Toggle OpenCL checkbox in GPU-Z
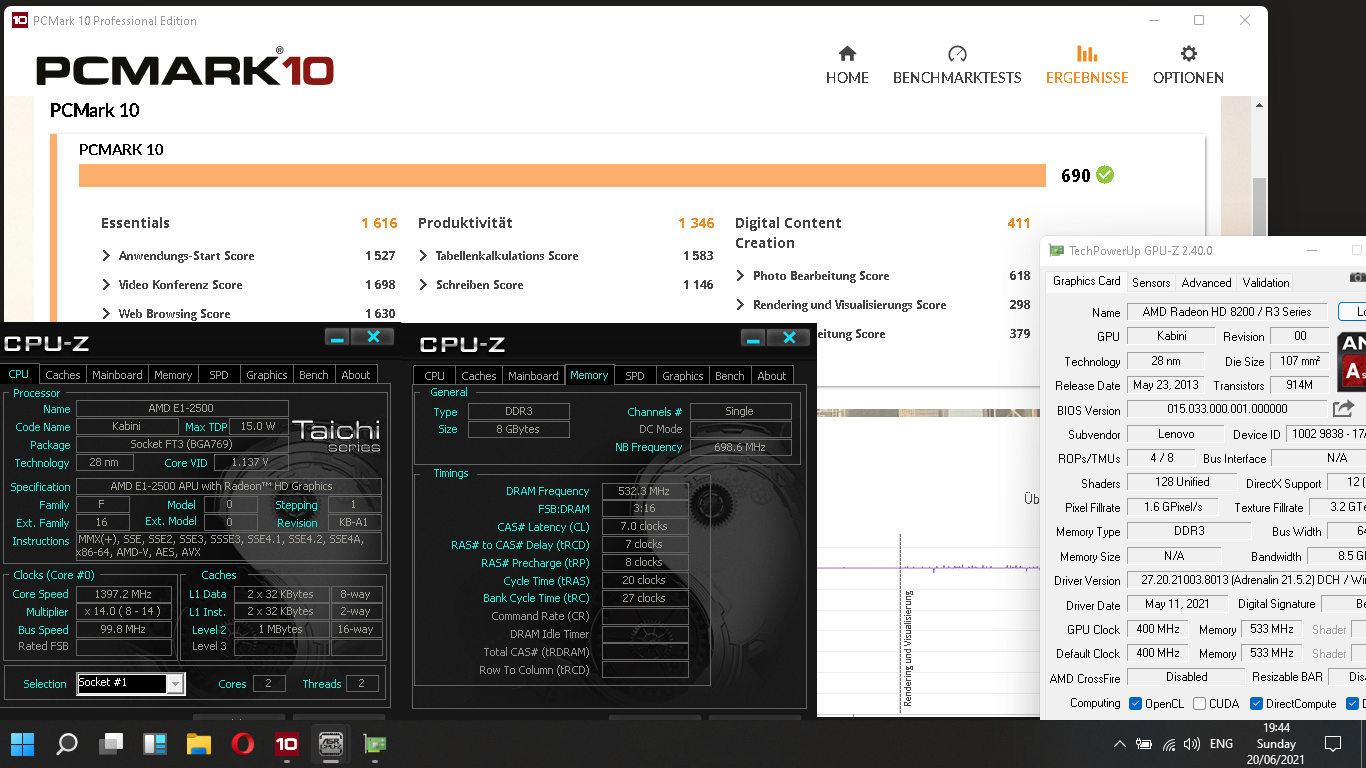1366x768 pixels. pyautogui.click(x=1136, y=703)
